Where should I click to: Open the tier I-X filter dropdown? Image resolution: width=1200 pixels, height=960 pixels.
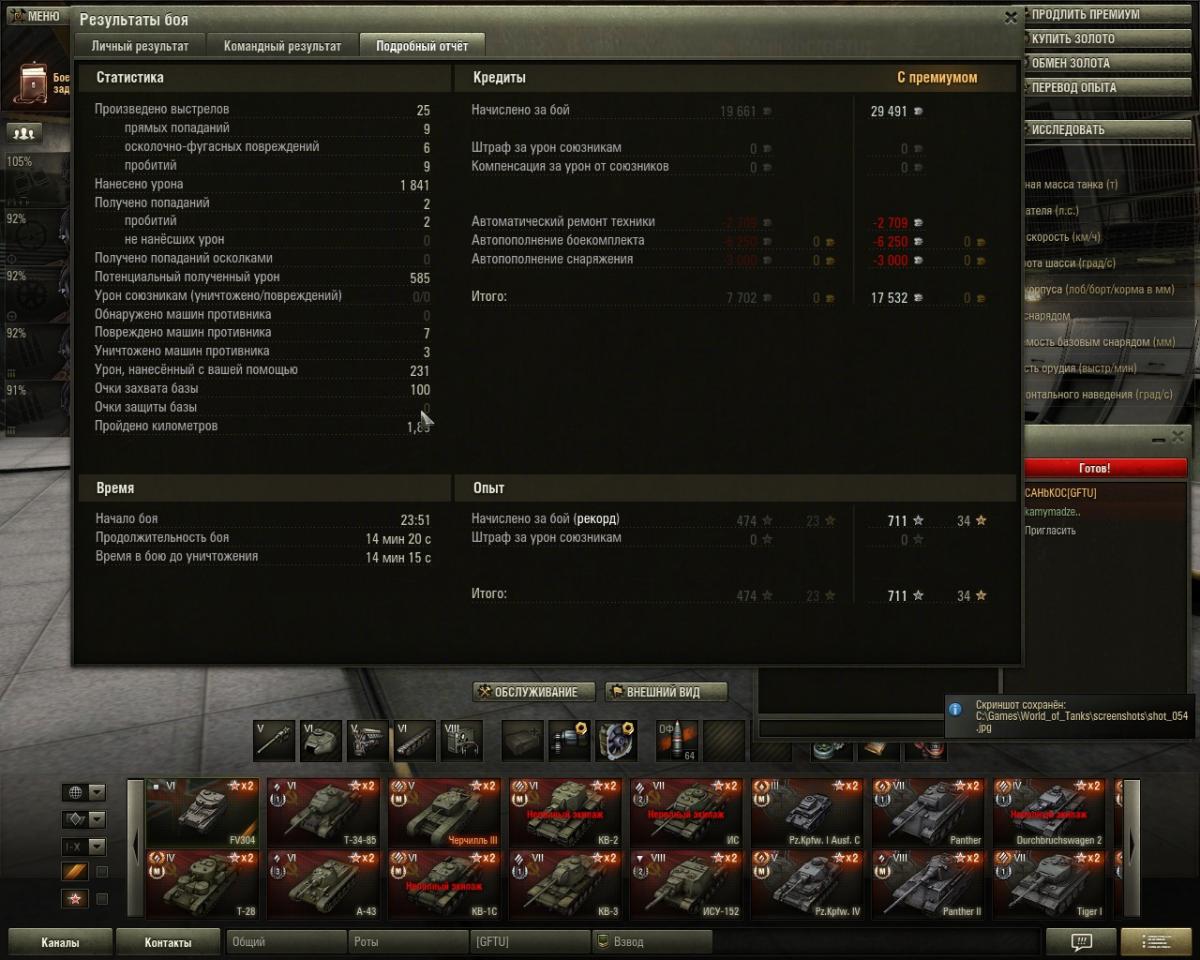pyautogui.click(x=85, y=846)
